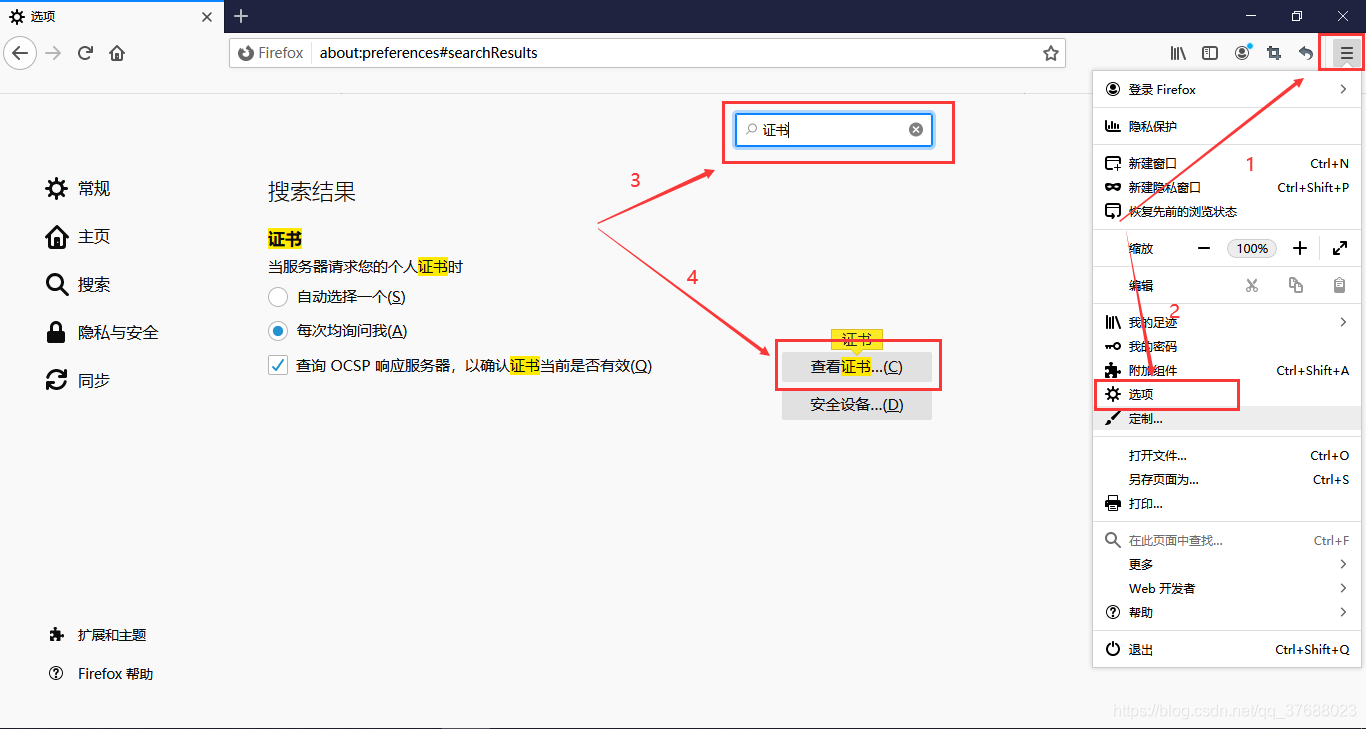The height and width of the screenshot is (729, 1366).
Task: Open the Firefox account toolbar icon
Action: [x=1242, y=53]
